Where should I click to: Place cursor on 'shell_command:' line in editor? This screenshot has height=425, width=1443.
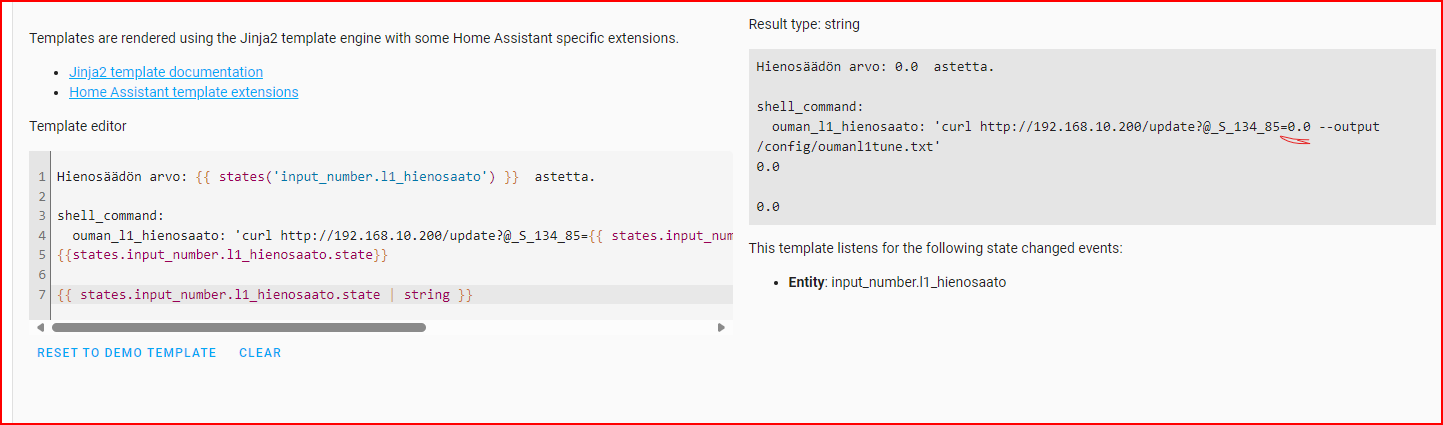coord(110,216)
